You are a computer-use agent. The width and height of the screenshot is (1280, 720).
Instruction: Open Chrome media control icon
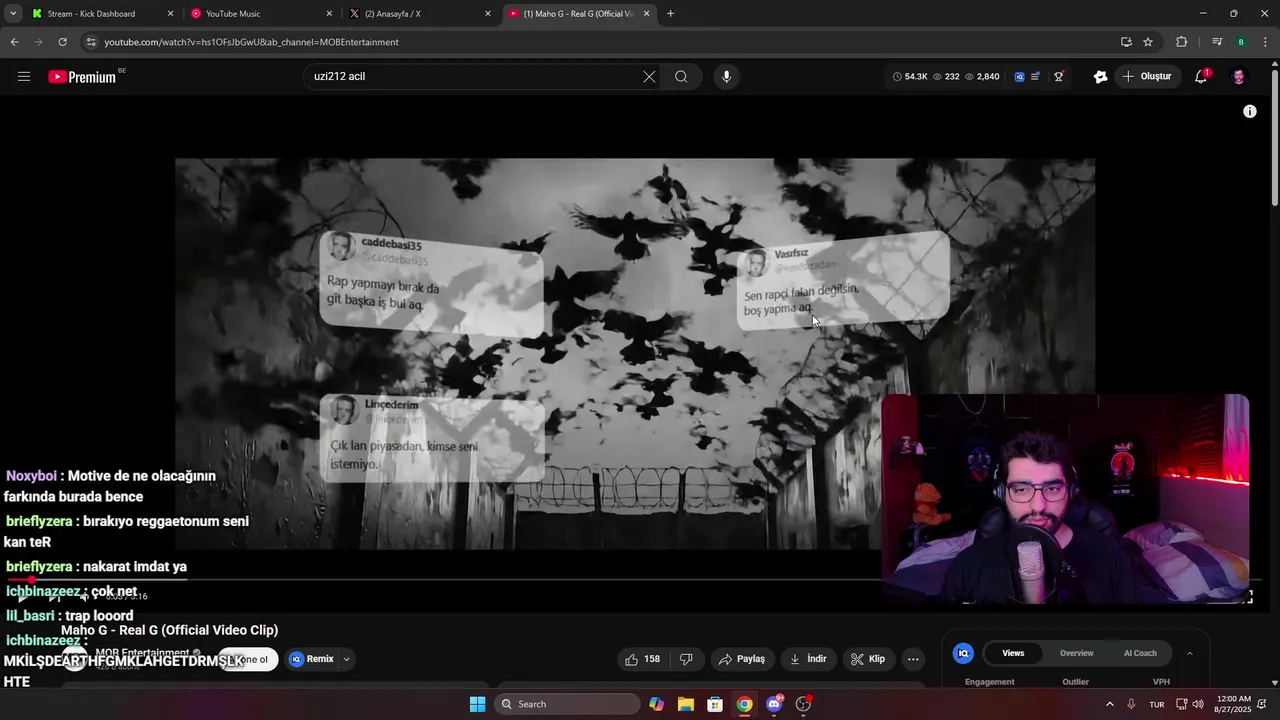1217,42
